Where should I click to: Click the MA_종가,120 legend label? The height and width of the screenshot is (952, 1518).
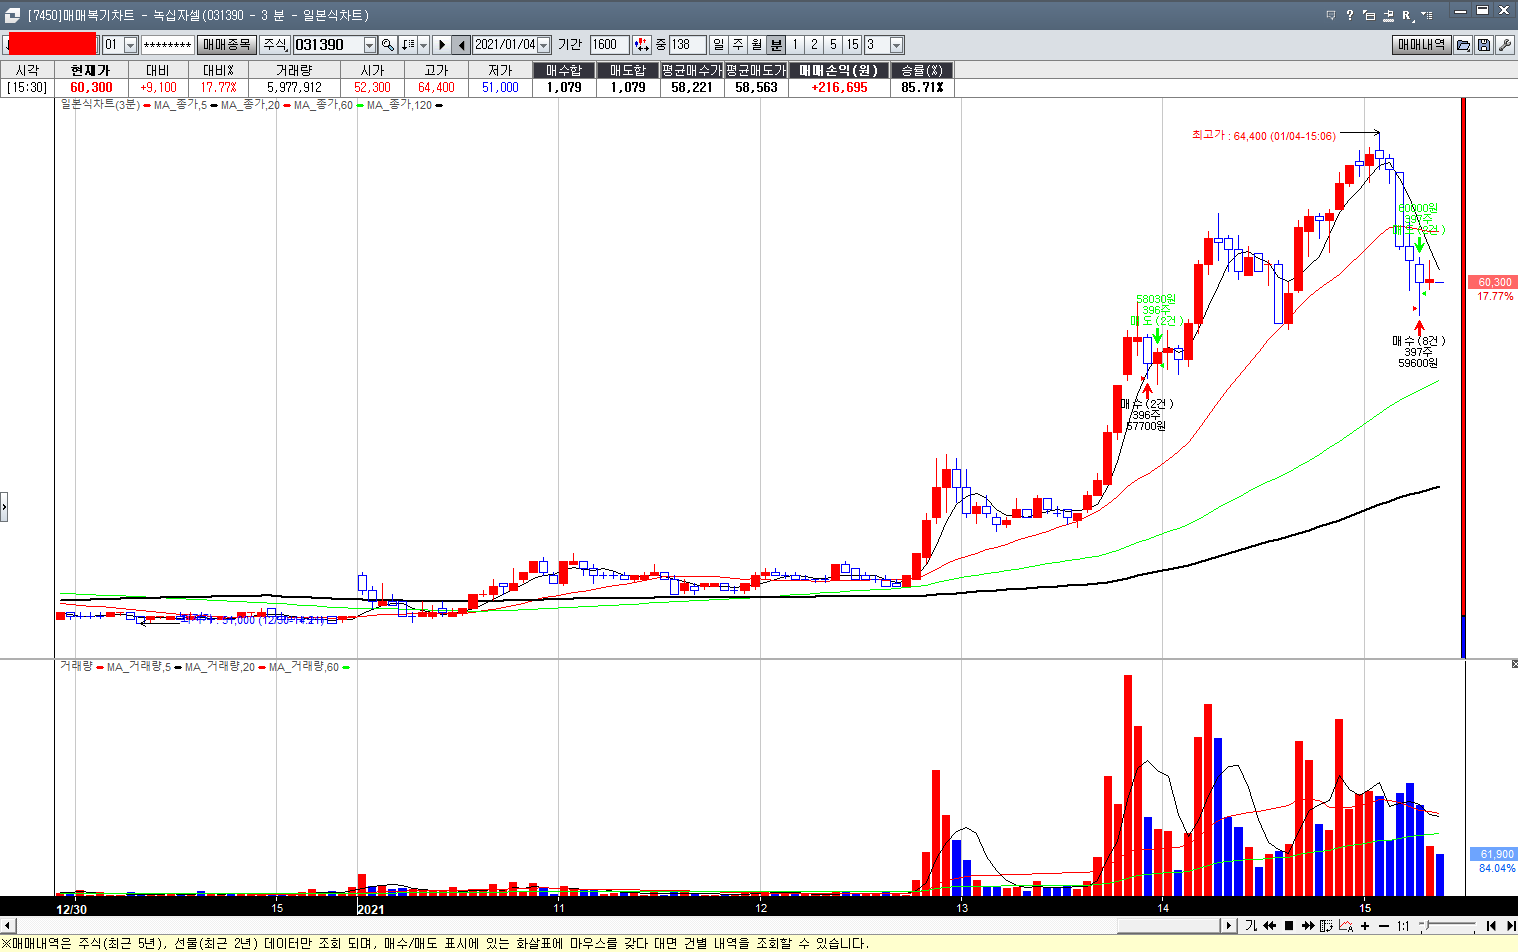(399, 105)
